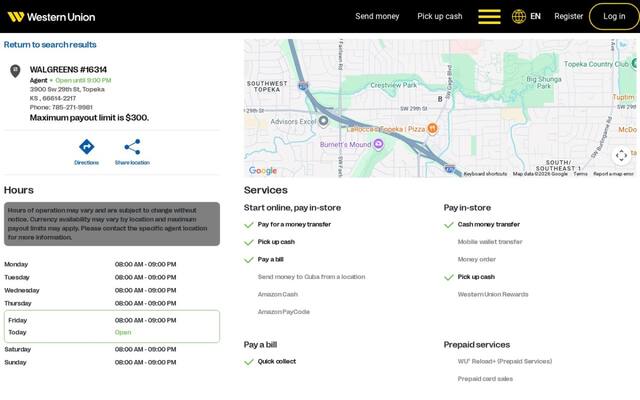The image size is (640, 400).
Task: Click the location pin beside WALGREENS #16314
Action: [15, 71]
